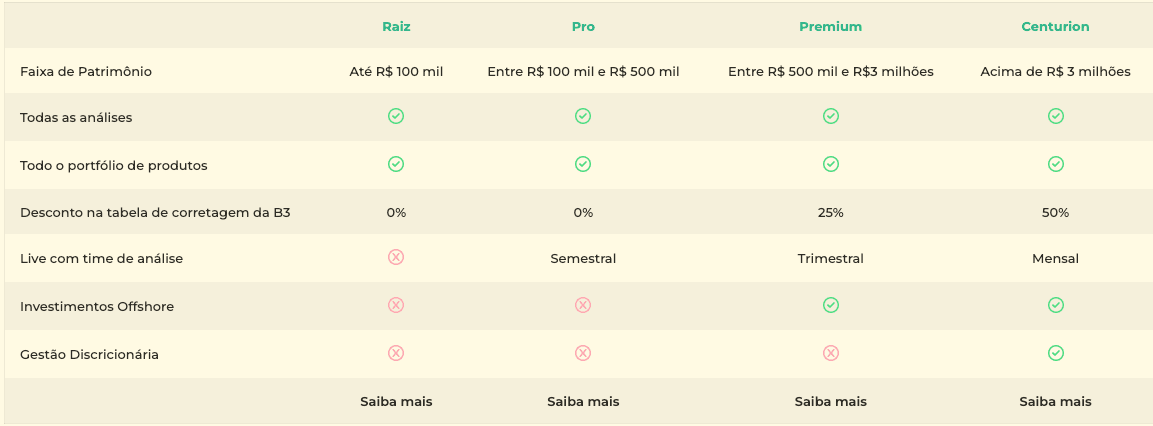Open Saiba mais under Raiz plan
The image size is (1153, 426).
coord(396,402)
